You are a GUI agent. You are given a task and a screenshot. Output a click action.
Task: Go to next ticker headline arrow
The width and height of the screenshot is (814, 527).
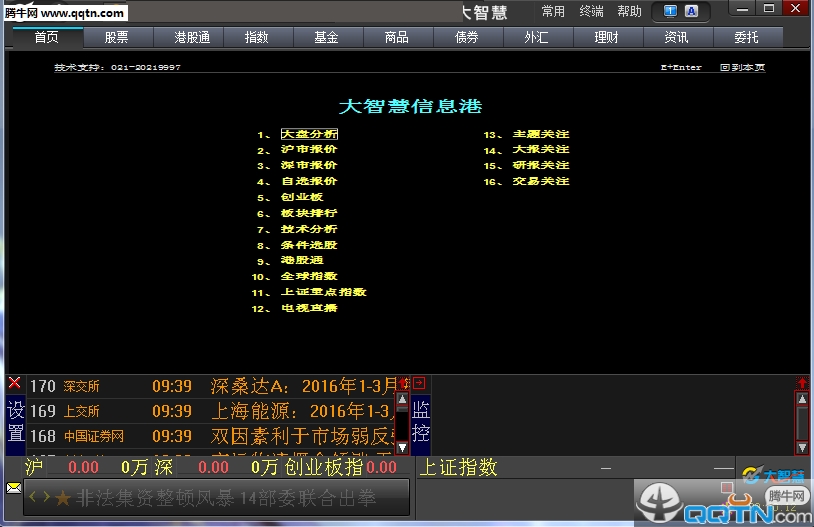pyautogui.click(x=46, y=497)
